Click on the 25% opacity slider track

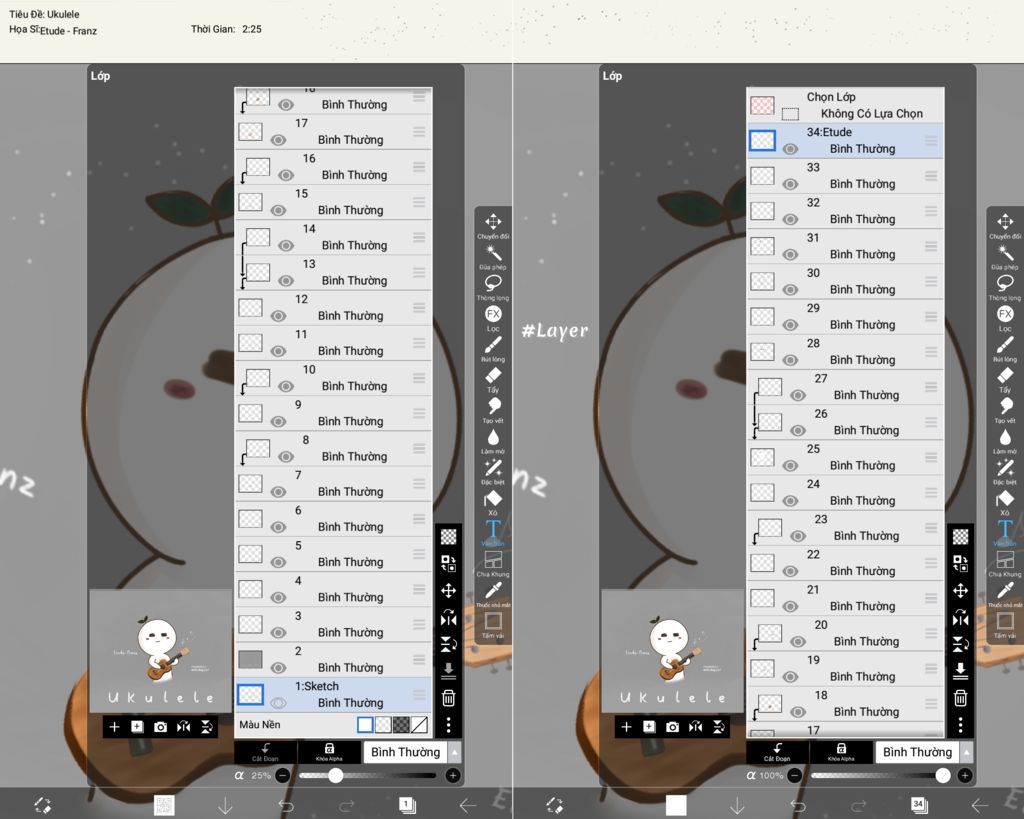368,775
